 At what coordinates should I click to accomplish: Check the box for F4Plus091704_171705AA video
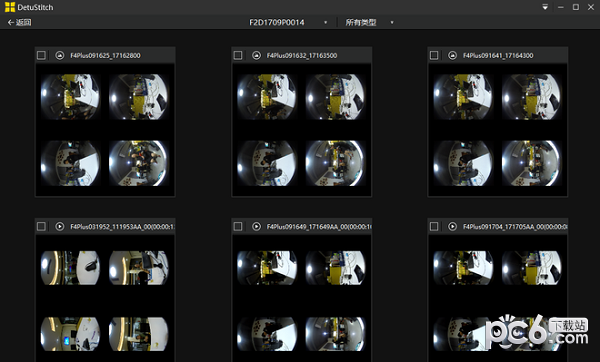tap(434, 227)
